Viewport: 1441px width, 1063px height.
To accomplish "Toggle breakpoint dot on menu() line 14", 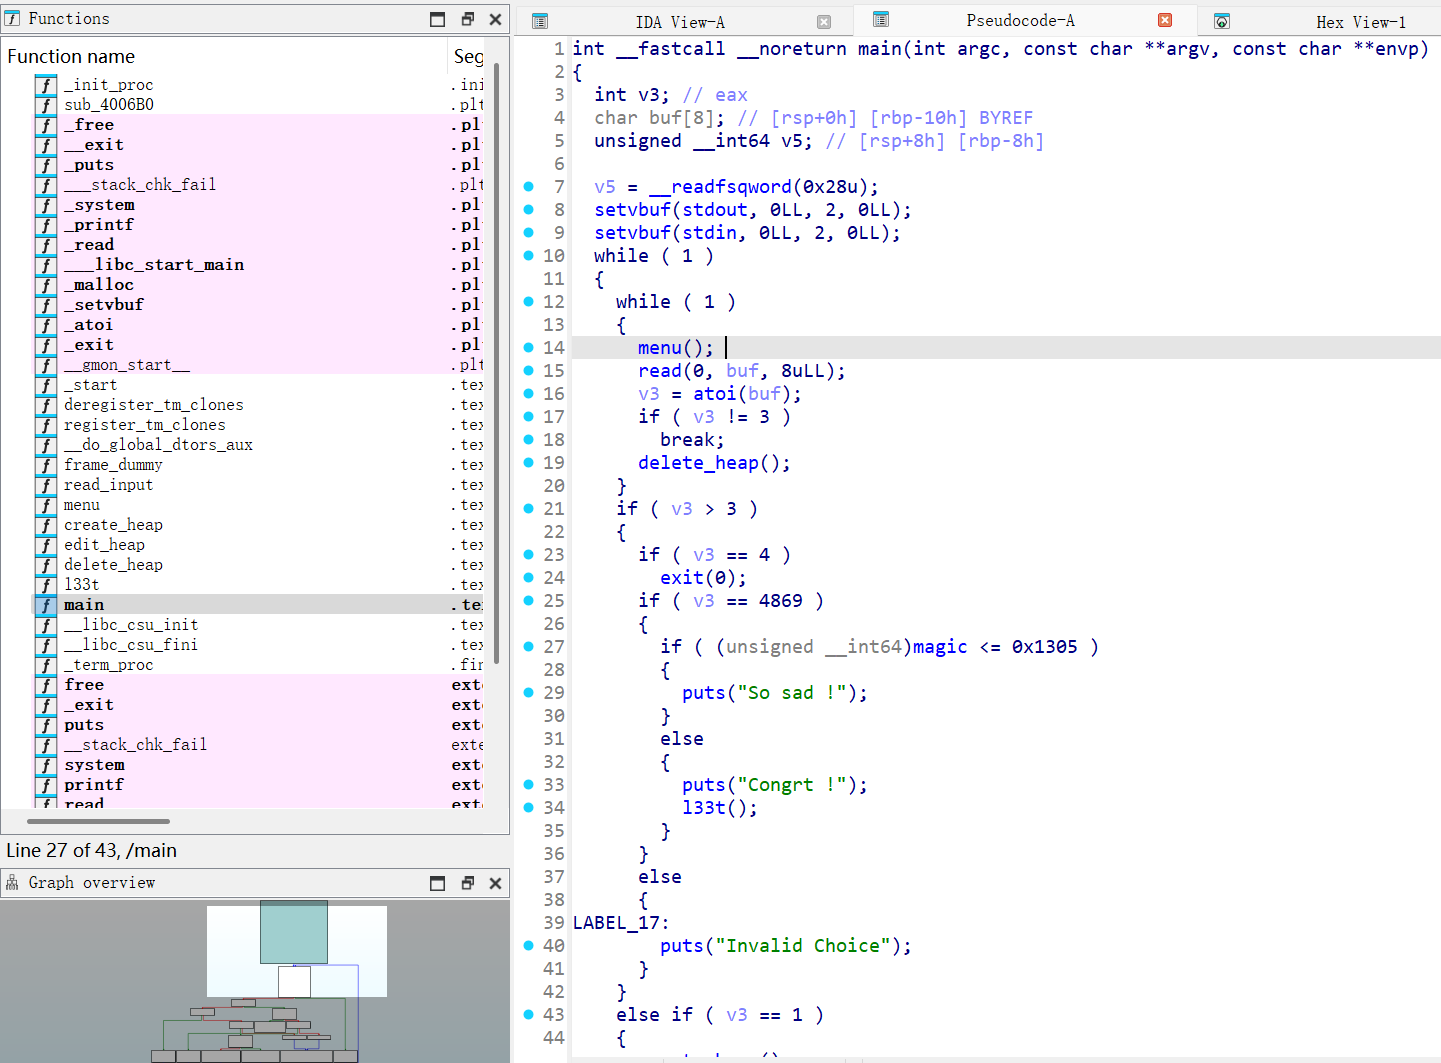I will point(529,347).
